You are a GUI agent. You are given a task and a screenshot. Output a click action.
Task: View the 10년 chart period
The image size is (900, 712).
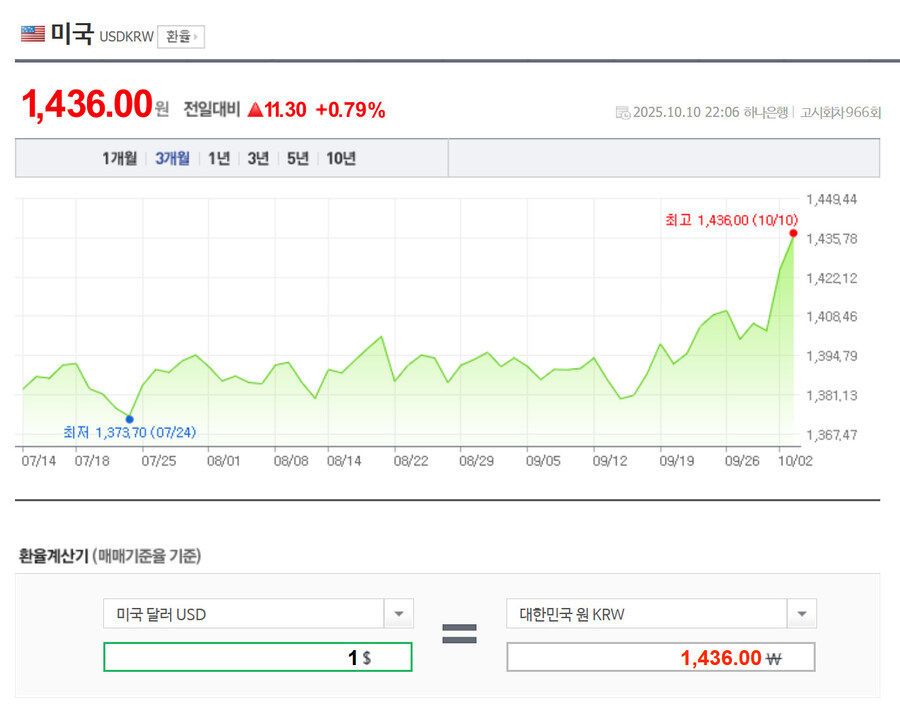[x=341, y=158]
